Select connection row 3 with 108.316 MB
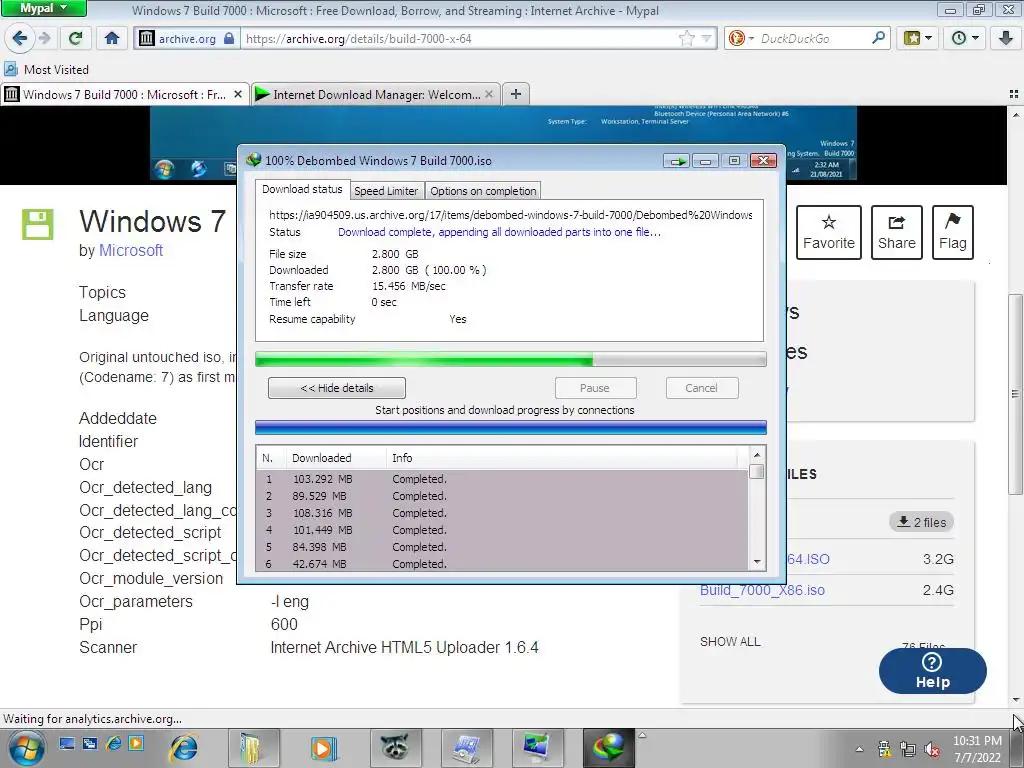1024x768 pixels. point(502,513)
